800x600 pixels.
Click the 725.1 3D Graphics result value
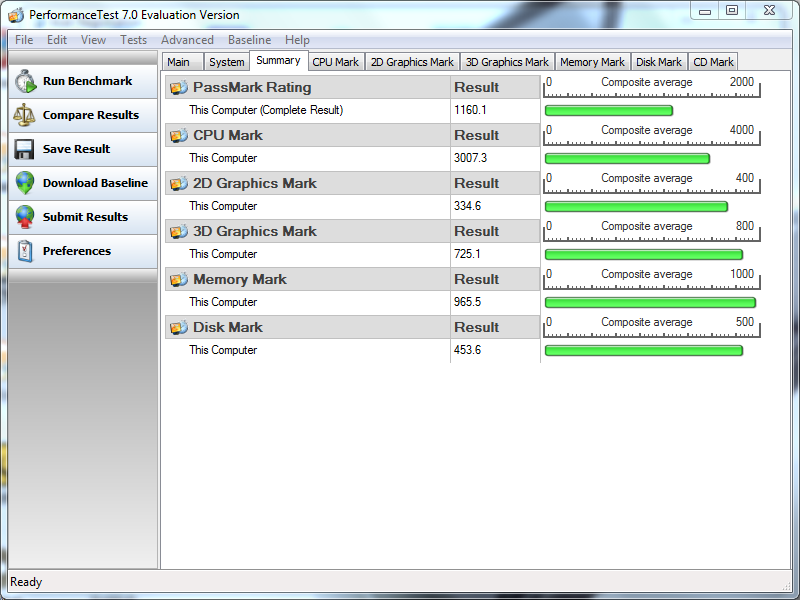coord(467,254)
